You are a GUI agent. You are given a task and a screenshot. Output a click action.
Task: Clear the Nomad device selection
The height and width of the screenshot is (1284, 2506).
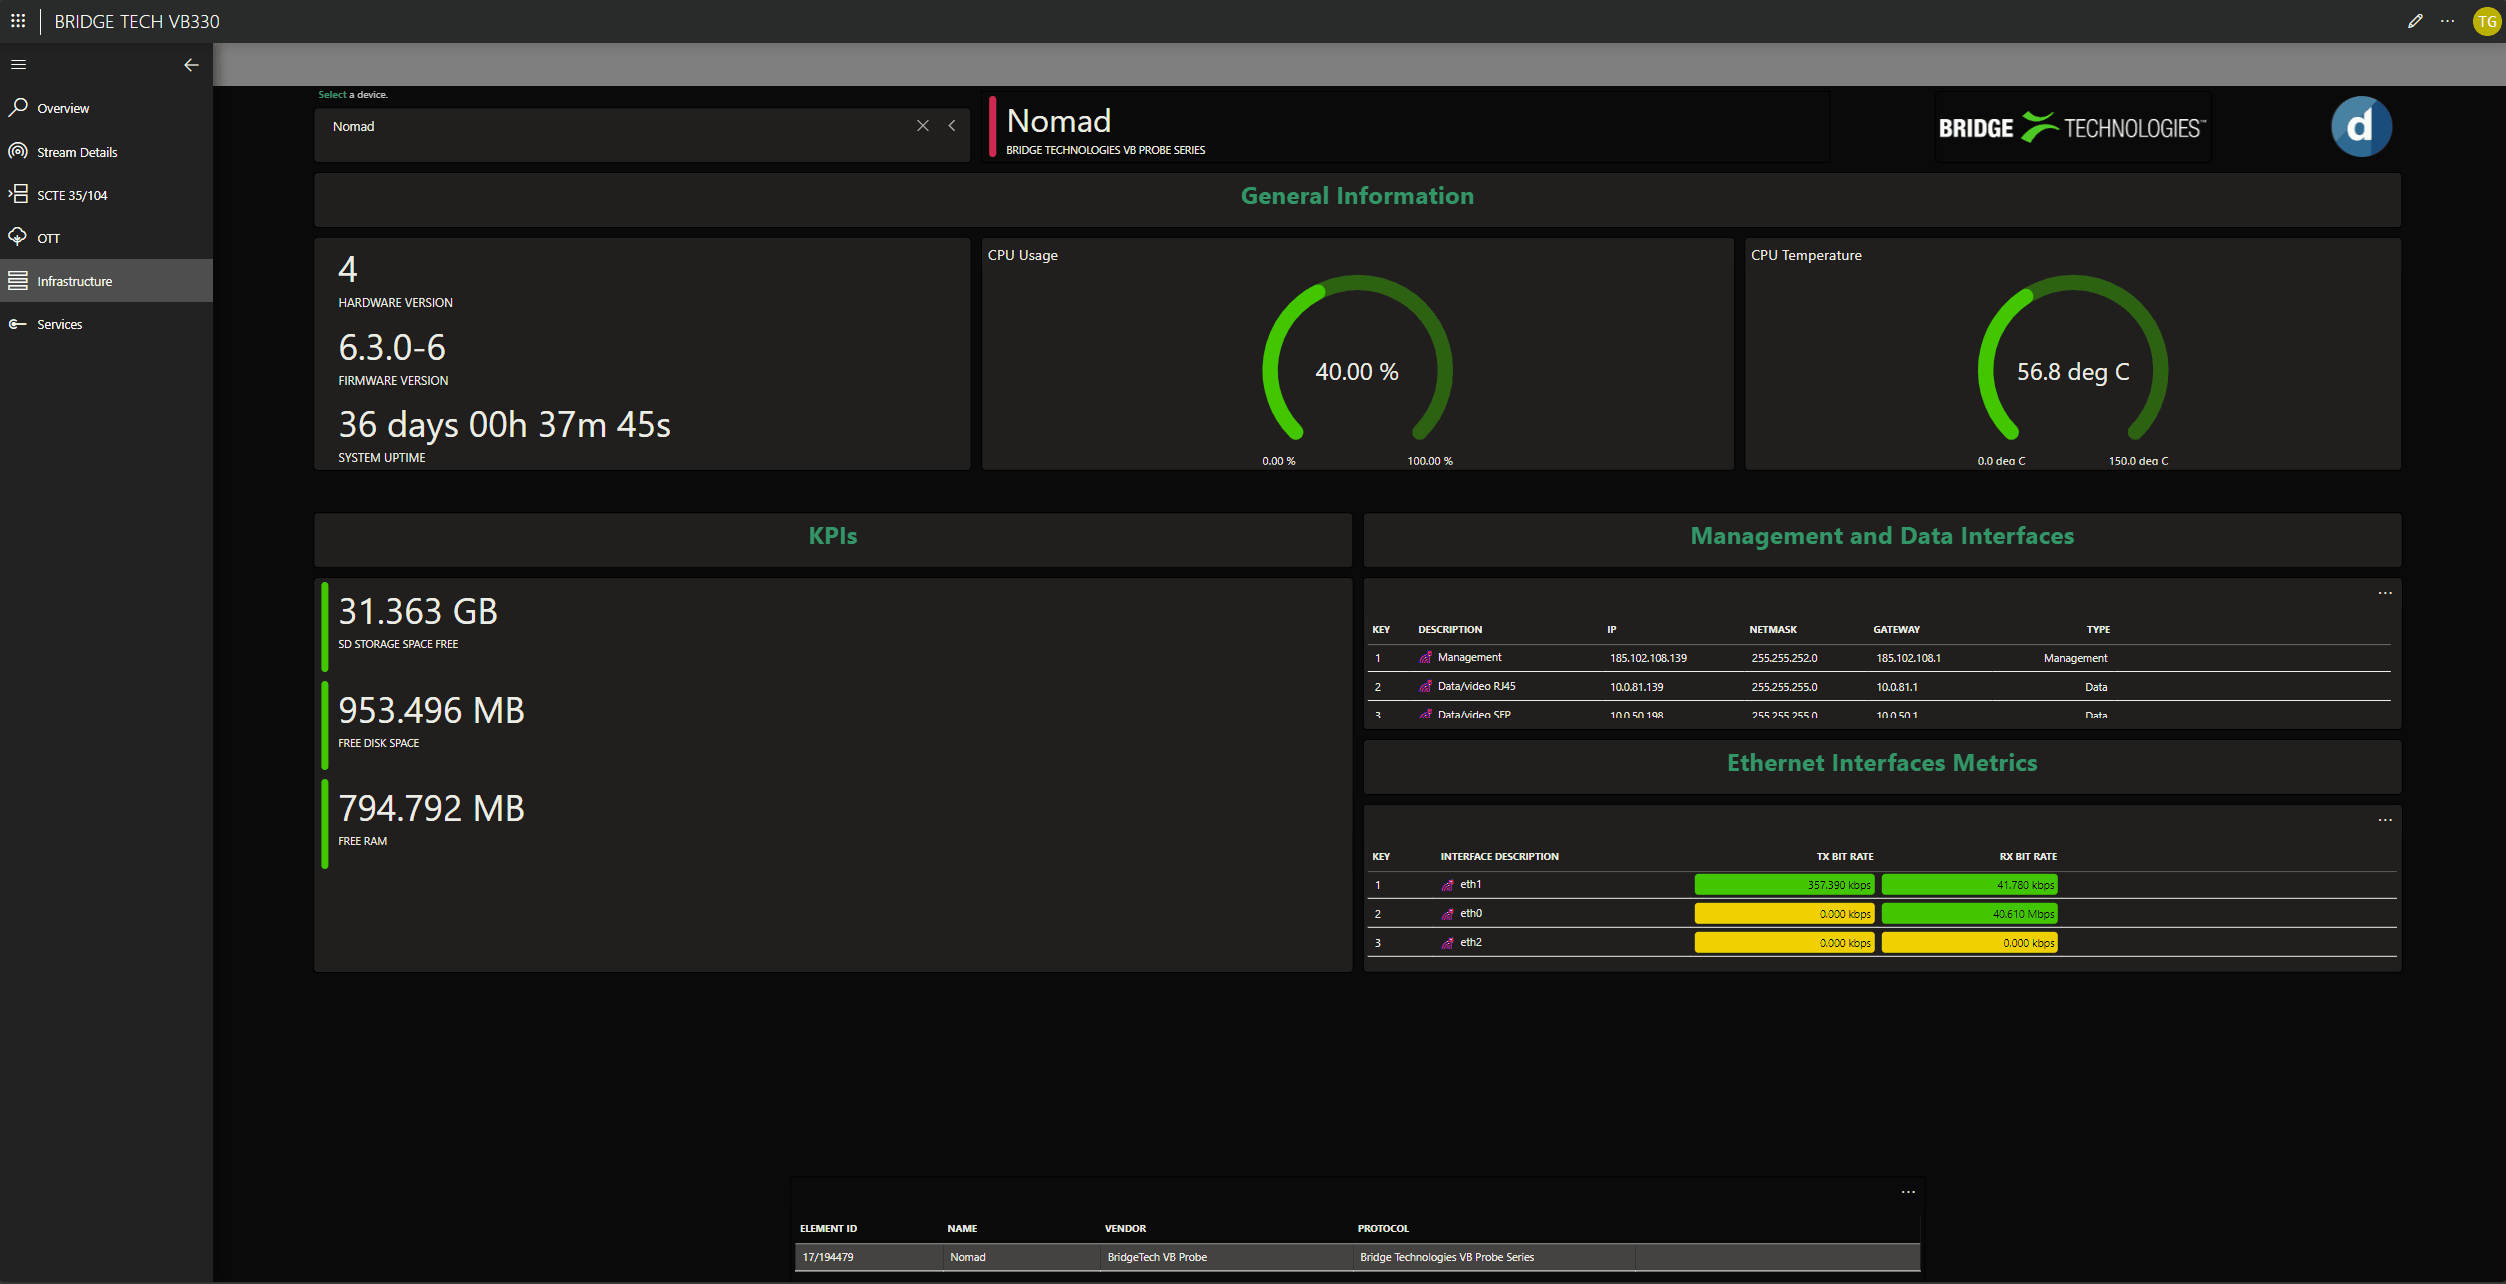coord(923,126)
